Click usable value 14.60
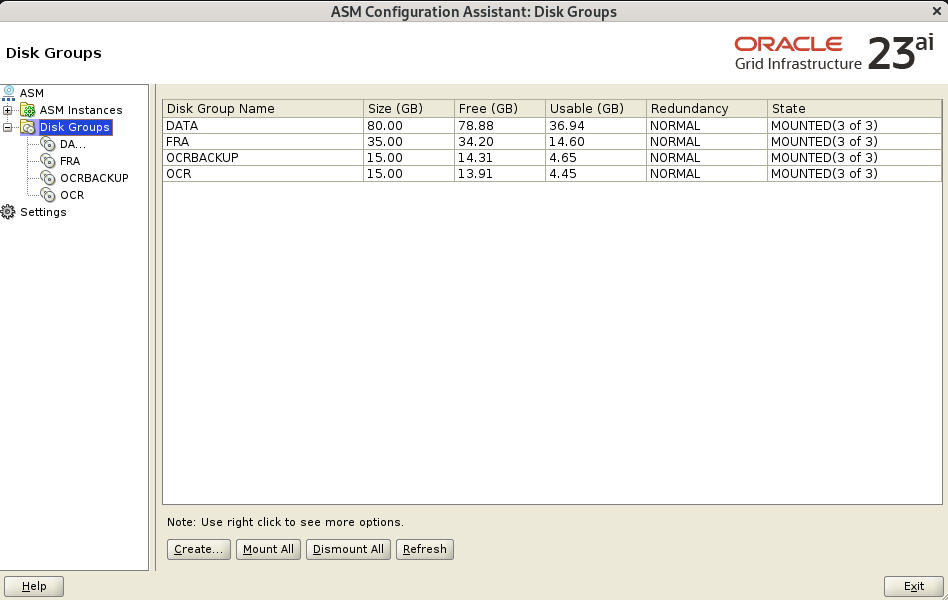This screenshot has width=948, height=600. coord(567,142)
